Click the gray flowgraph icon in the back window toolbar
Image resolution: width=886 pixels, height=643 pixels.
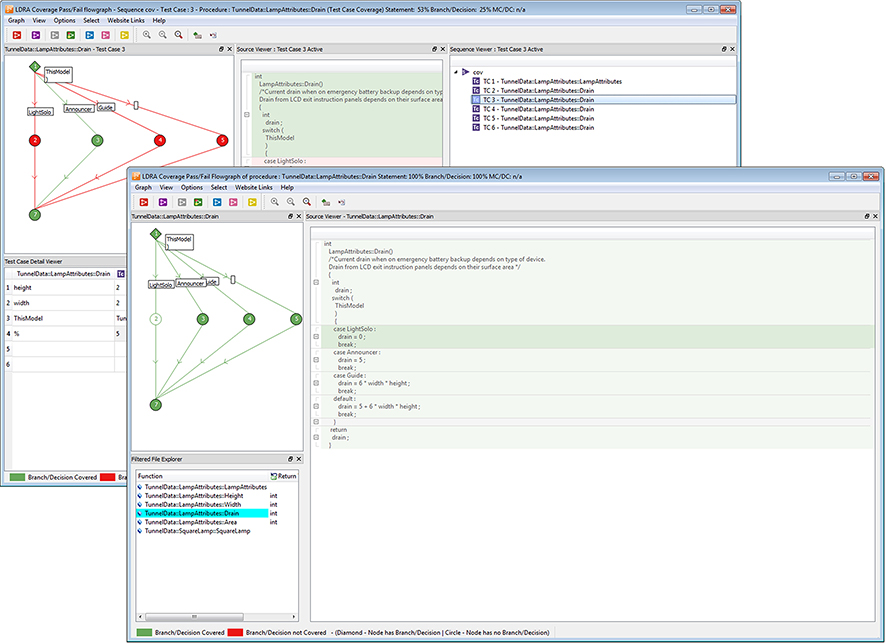point(55,35)
